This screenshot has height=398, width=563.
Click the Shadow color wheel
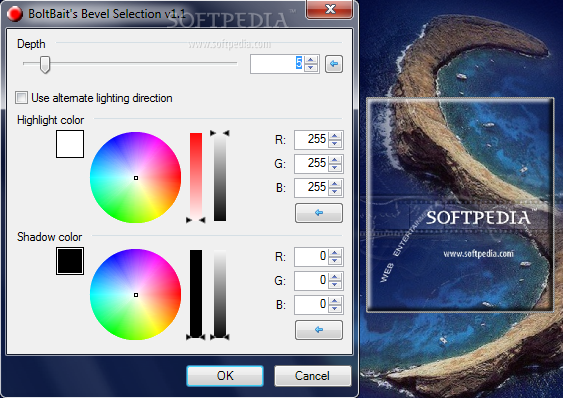pos(136,295)
